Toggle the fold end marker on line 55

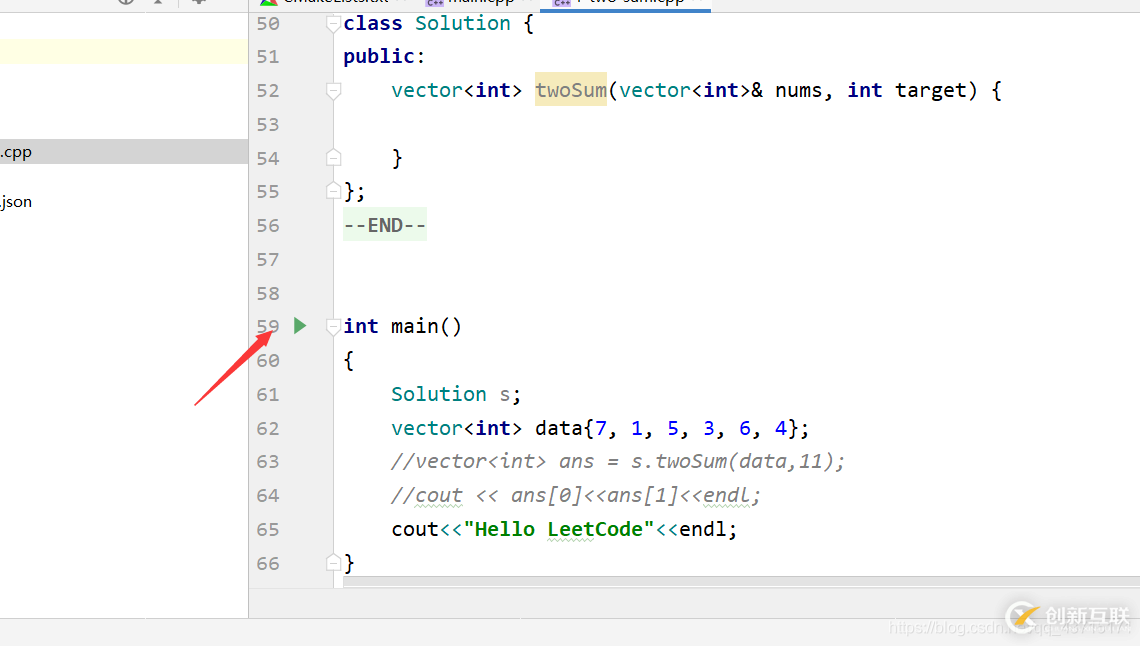[x=333, y=191]
